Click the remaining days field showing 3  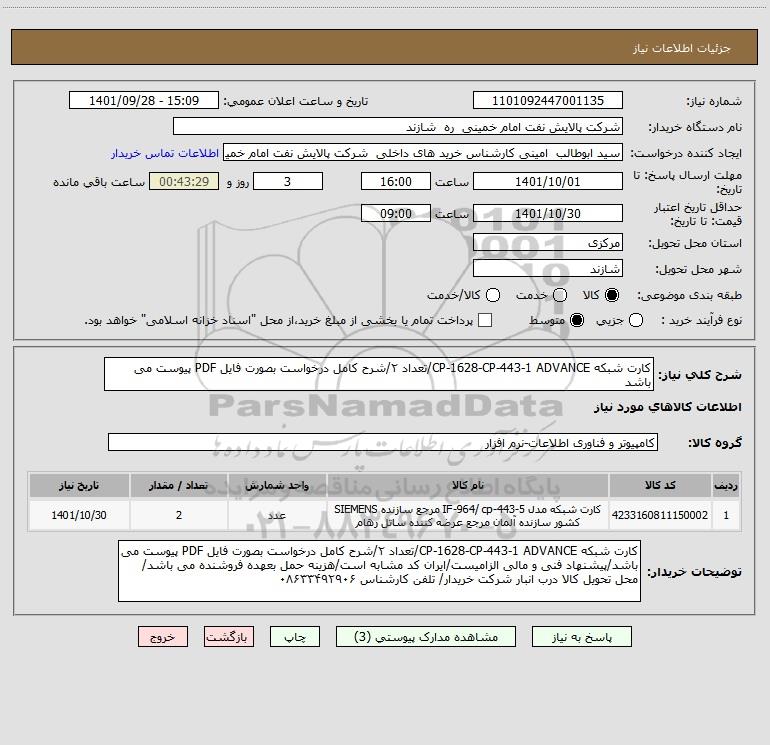[288, 182]
